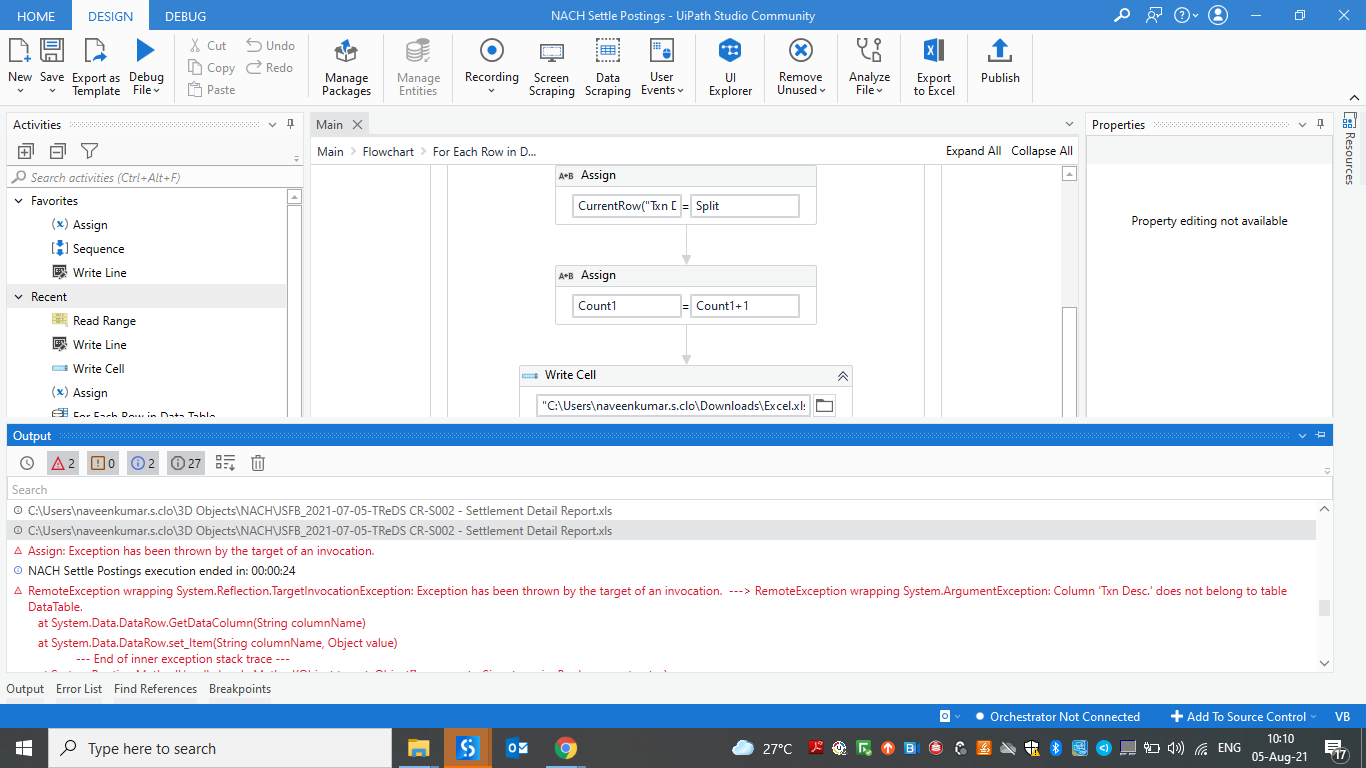
Task: Click the Analyze File stethoscope icon
Action: tap(869, 51)
